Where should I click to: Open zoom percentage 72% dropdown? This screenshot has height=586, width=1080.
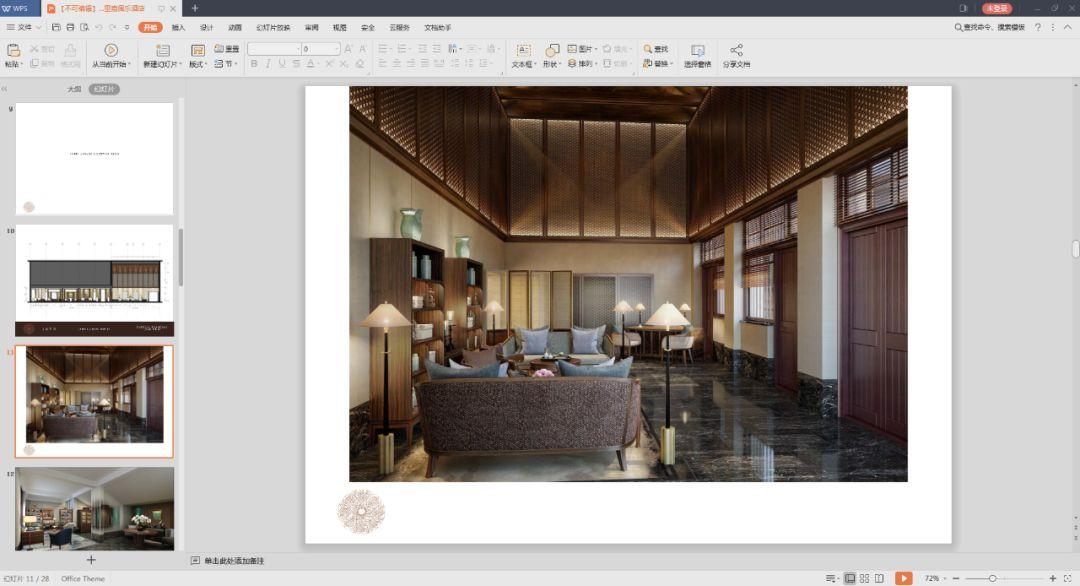coord(935,578)
